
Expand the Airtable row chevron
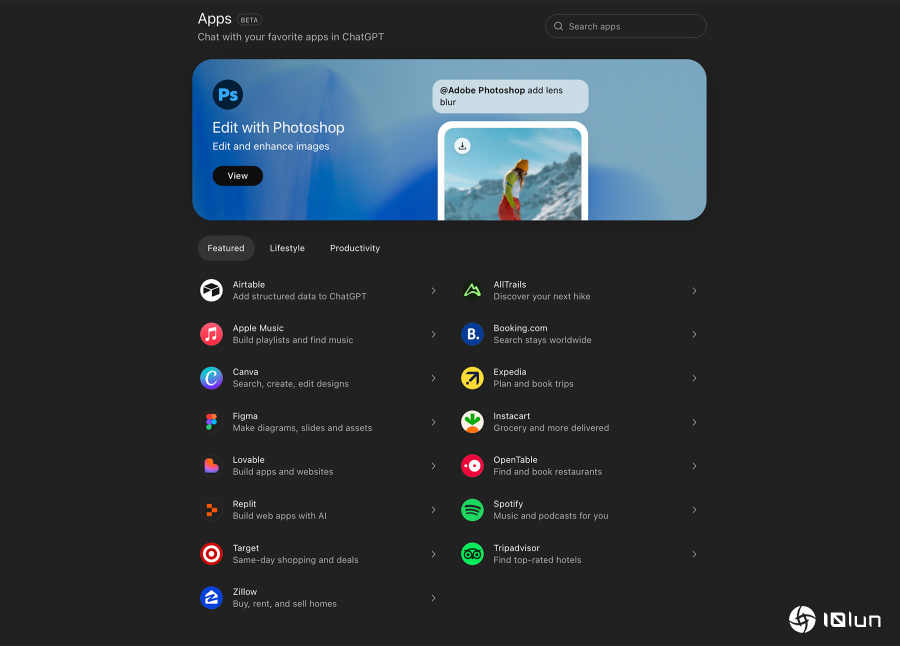tap(433, 291)
